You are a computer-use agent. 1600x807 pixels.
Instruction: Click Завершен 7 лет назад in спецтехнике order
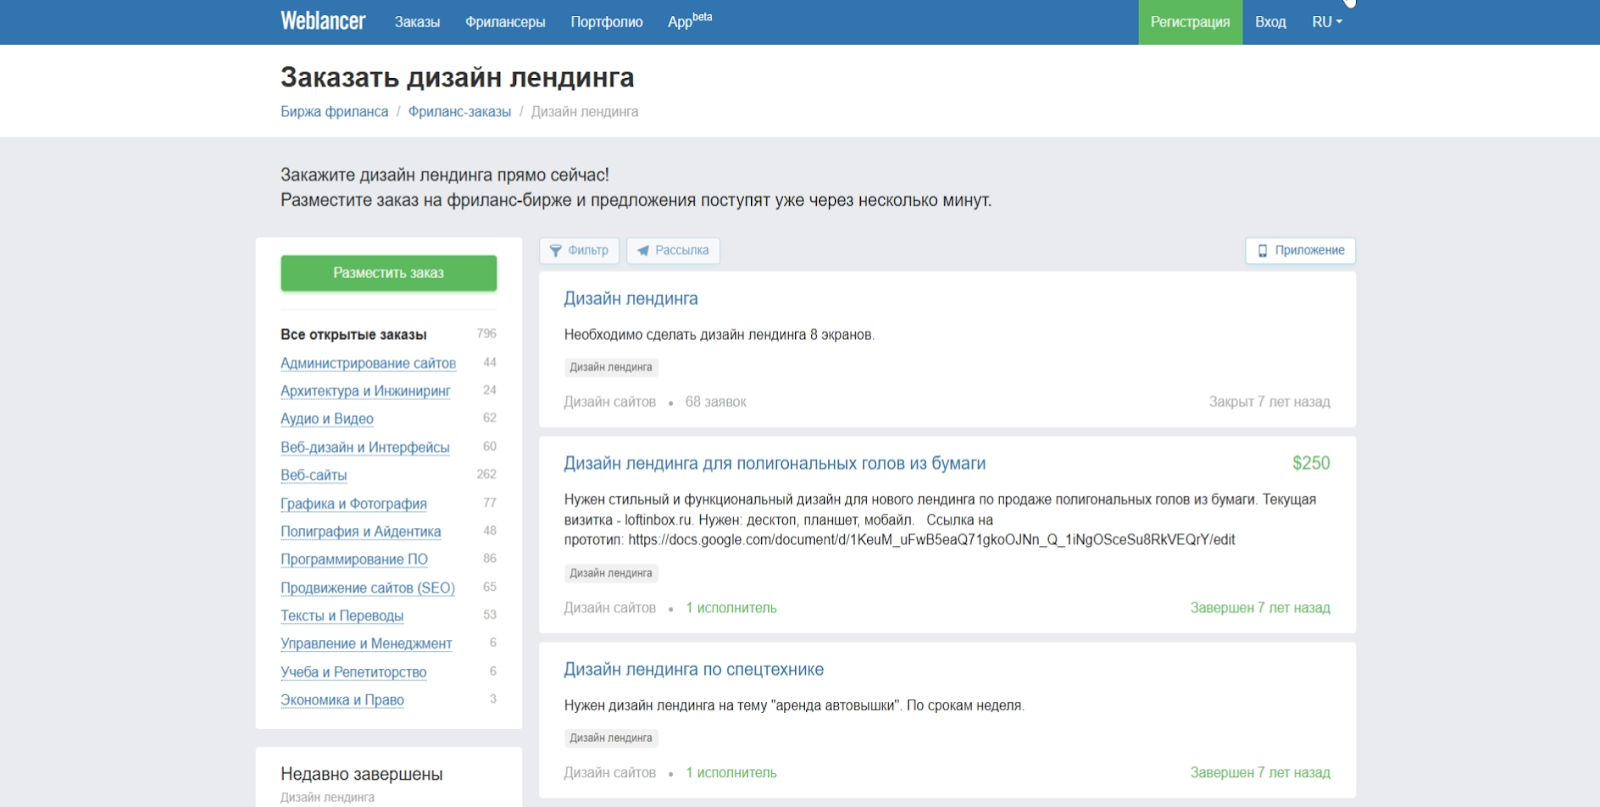(1260, 773)
